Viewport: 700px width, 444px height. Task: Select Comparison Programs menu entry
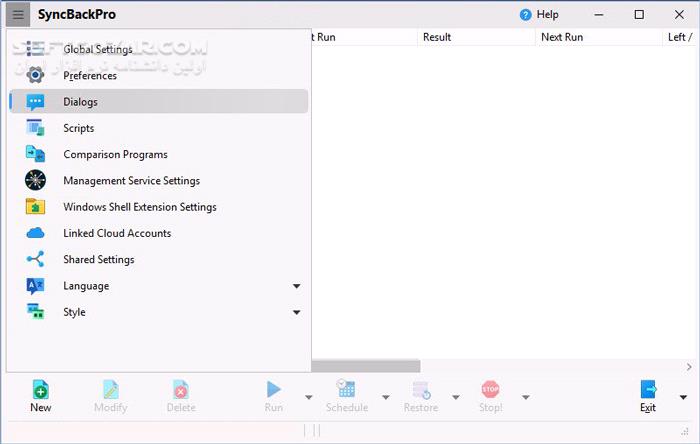158,154
